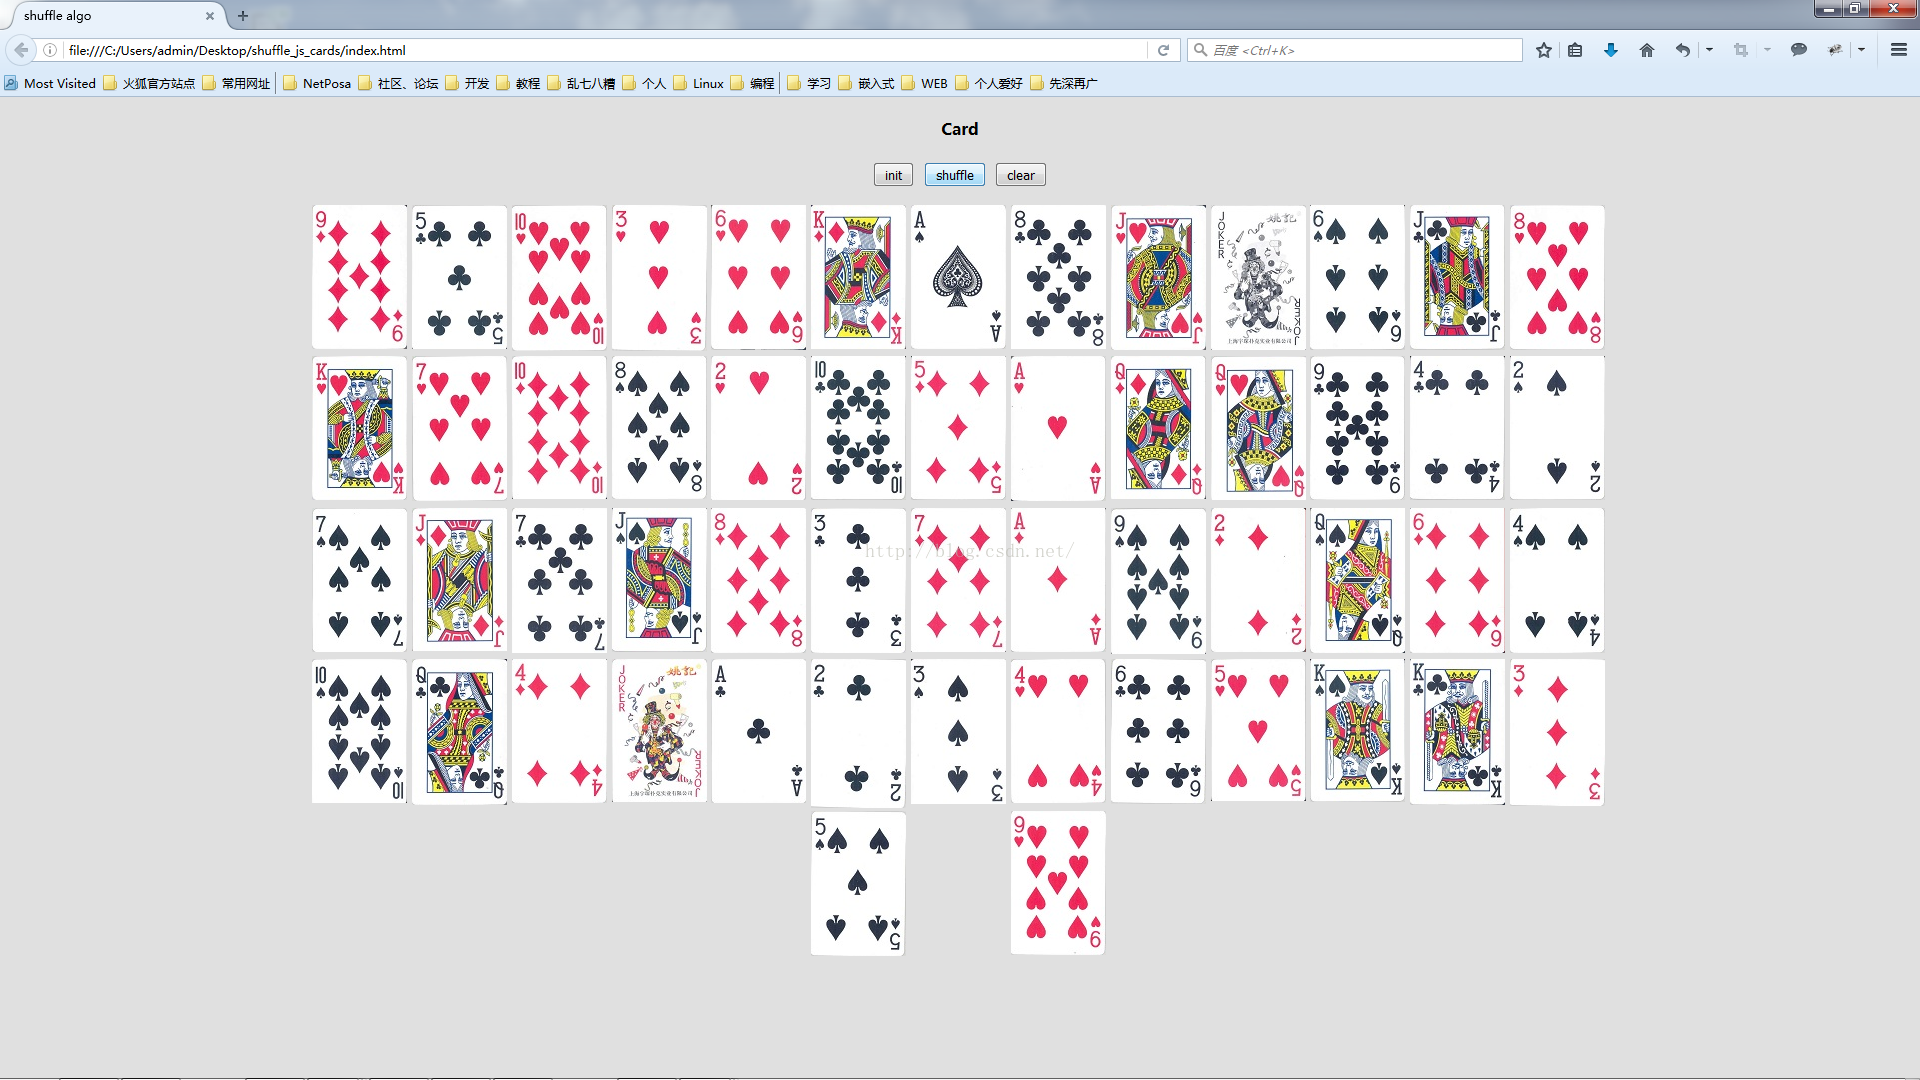Select the 9 of diamonds card
1920x1080 pixels.
click(x=359, y=277)
